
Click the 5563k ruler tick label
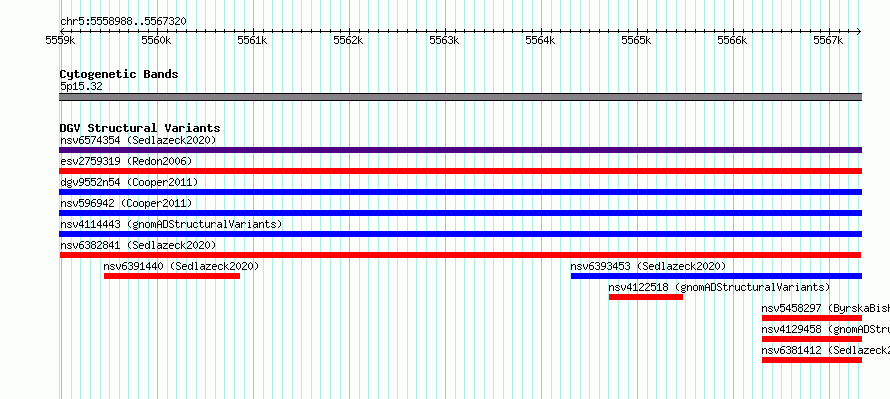(x=444, y=41)
